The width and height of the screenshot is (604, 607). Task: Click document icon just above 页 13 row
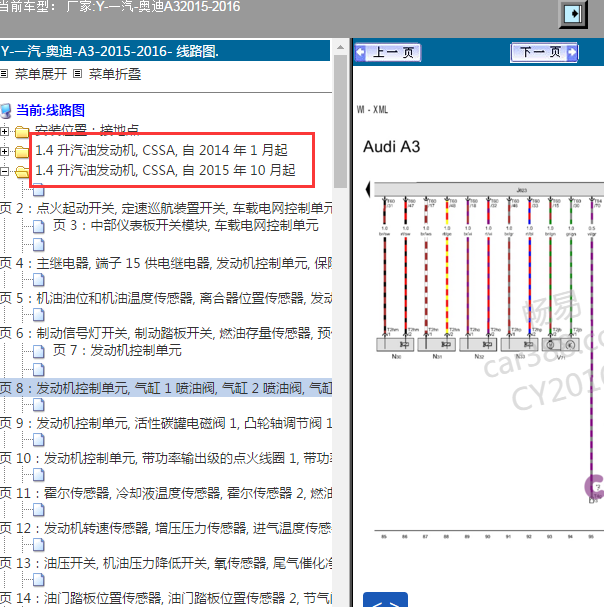[39, 545]
